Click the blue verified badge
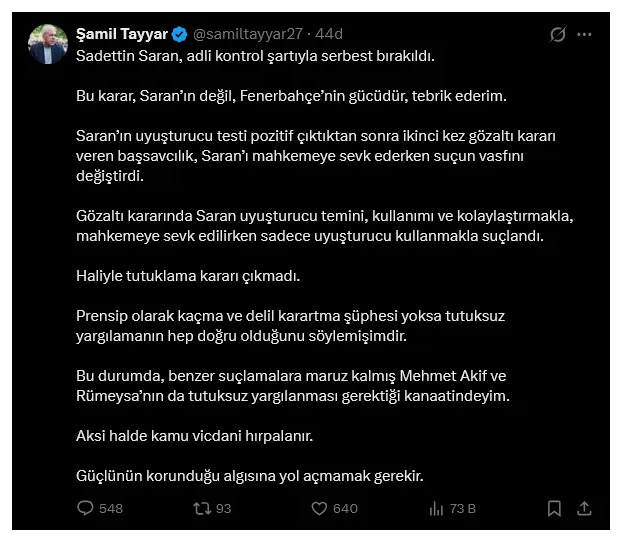 point(180,34)
